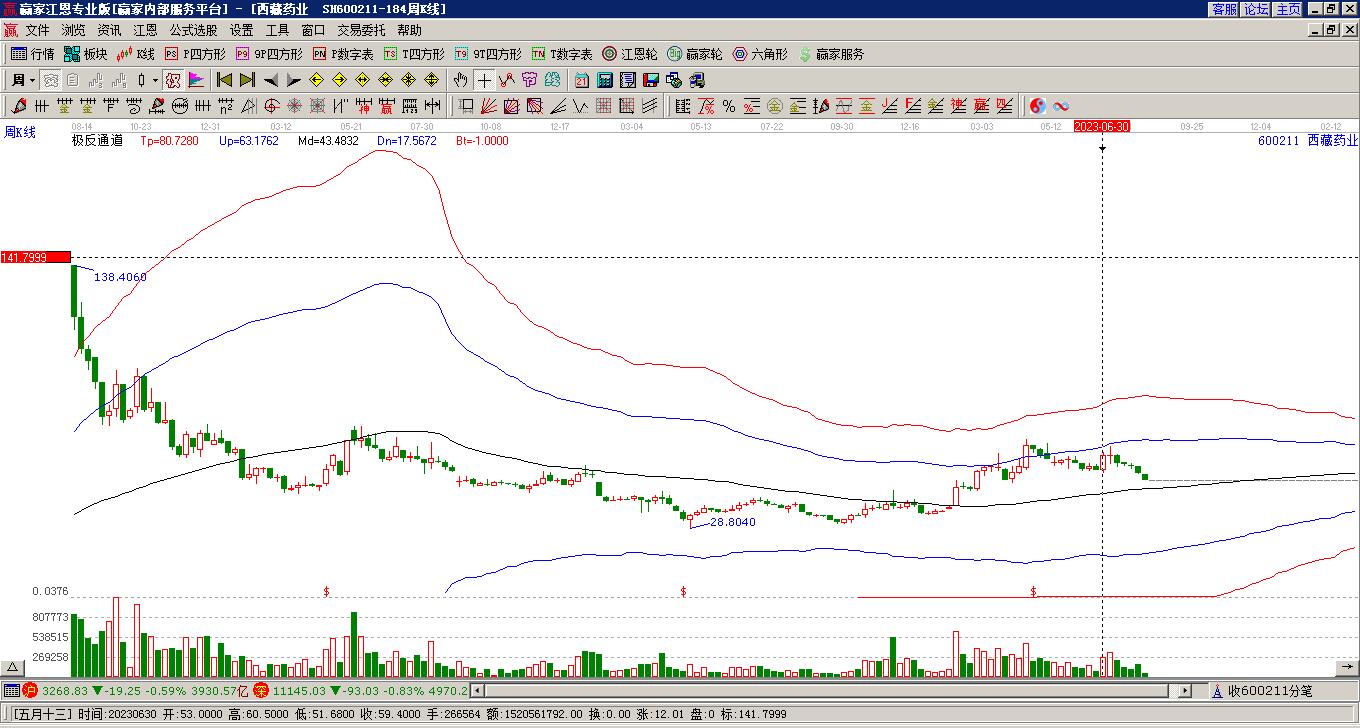Open the 板块 sector view
The width and height of the screenshot is (1360, 728).
coord(85,54)
